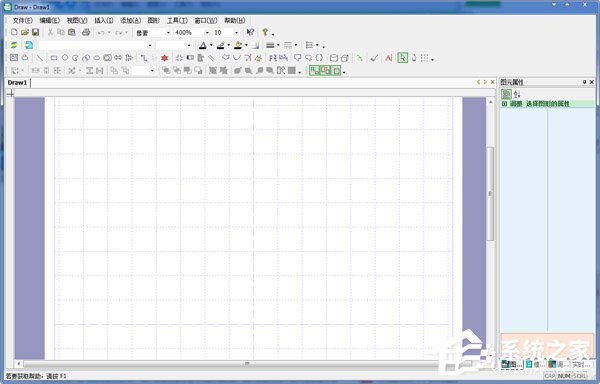Switch to the Draw1 document tab
Viewport: 600px width, 384px height.
(x=17, y=82)
